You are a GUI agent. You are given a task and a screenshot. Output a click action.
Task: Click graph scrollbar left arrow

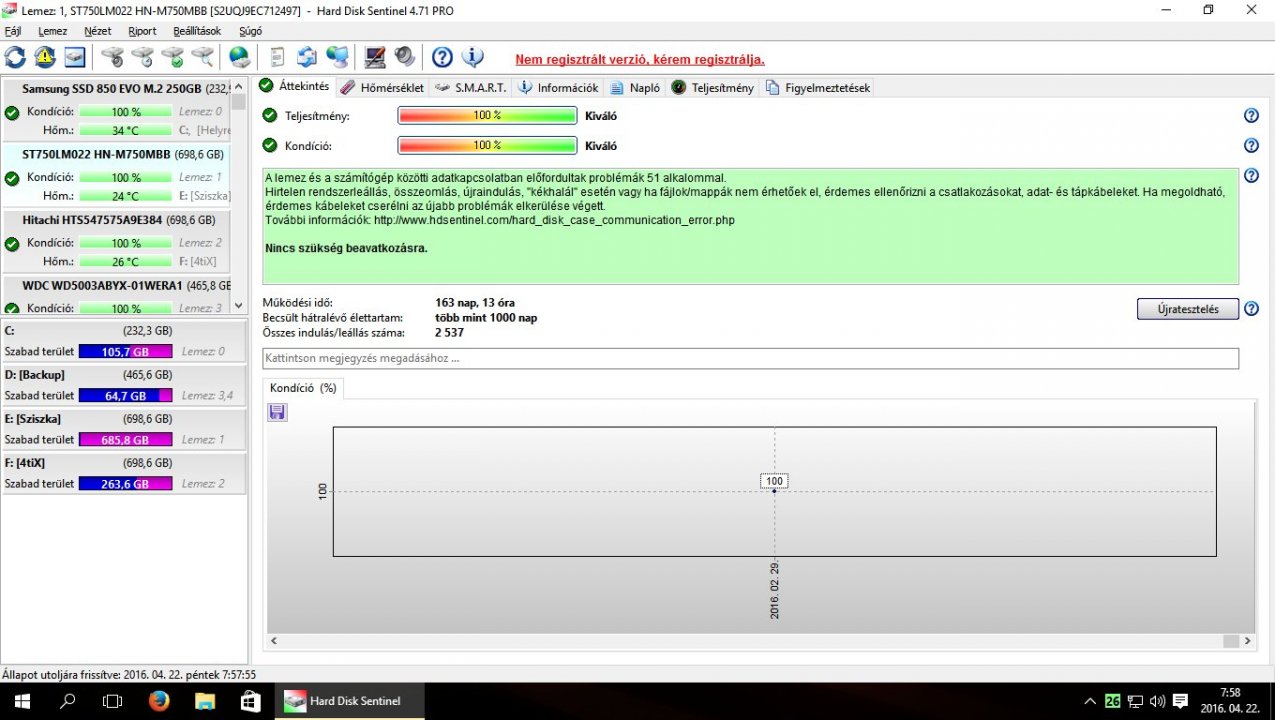tap(276, 640)
